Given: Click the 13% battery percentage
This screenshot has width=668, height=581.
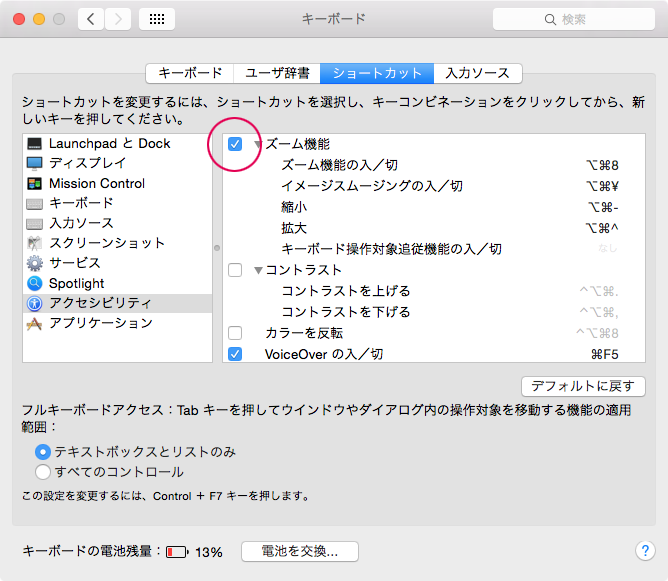Looking at the screenshot, I should (x=209, y=552).
